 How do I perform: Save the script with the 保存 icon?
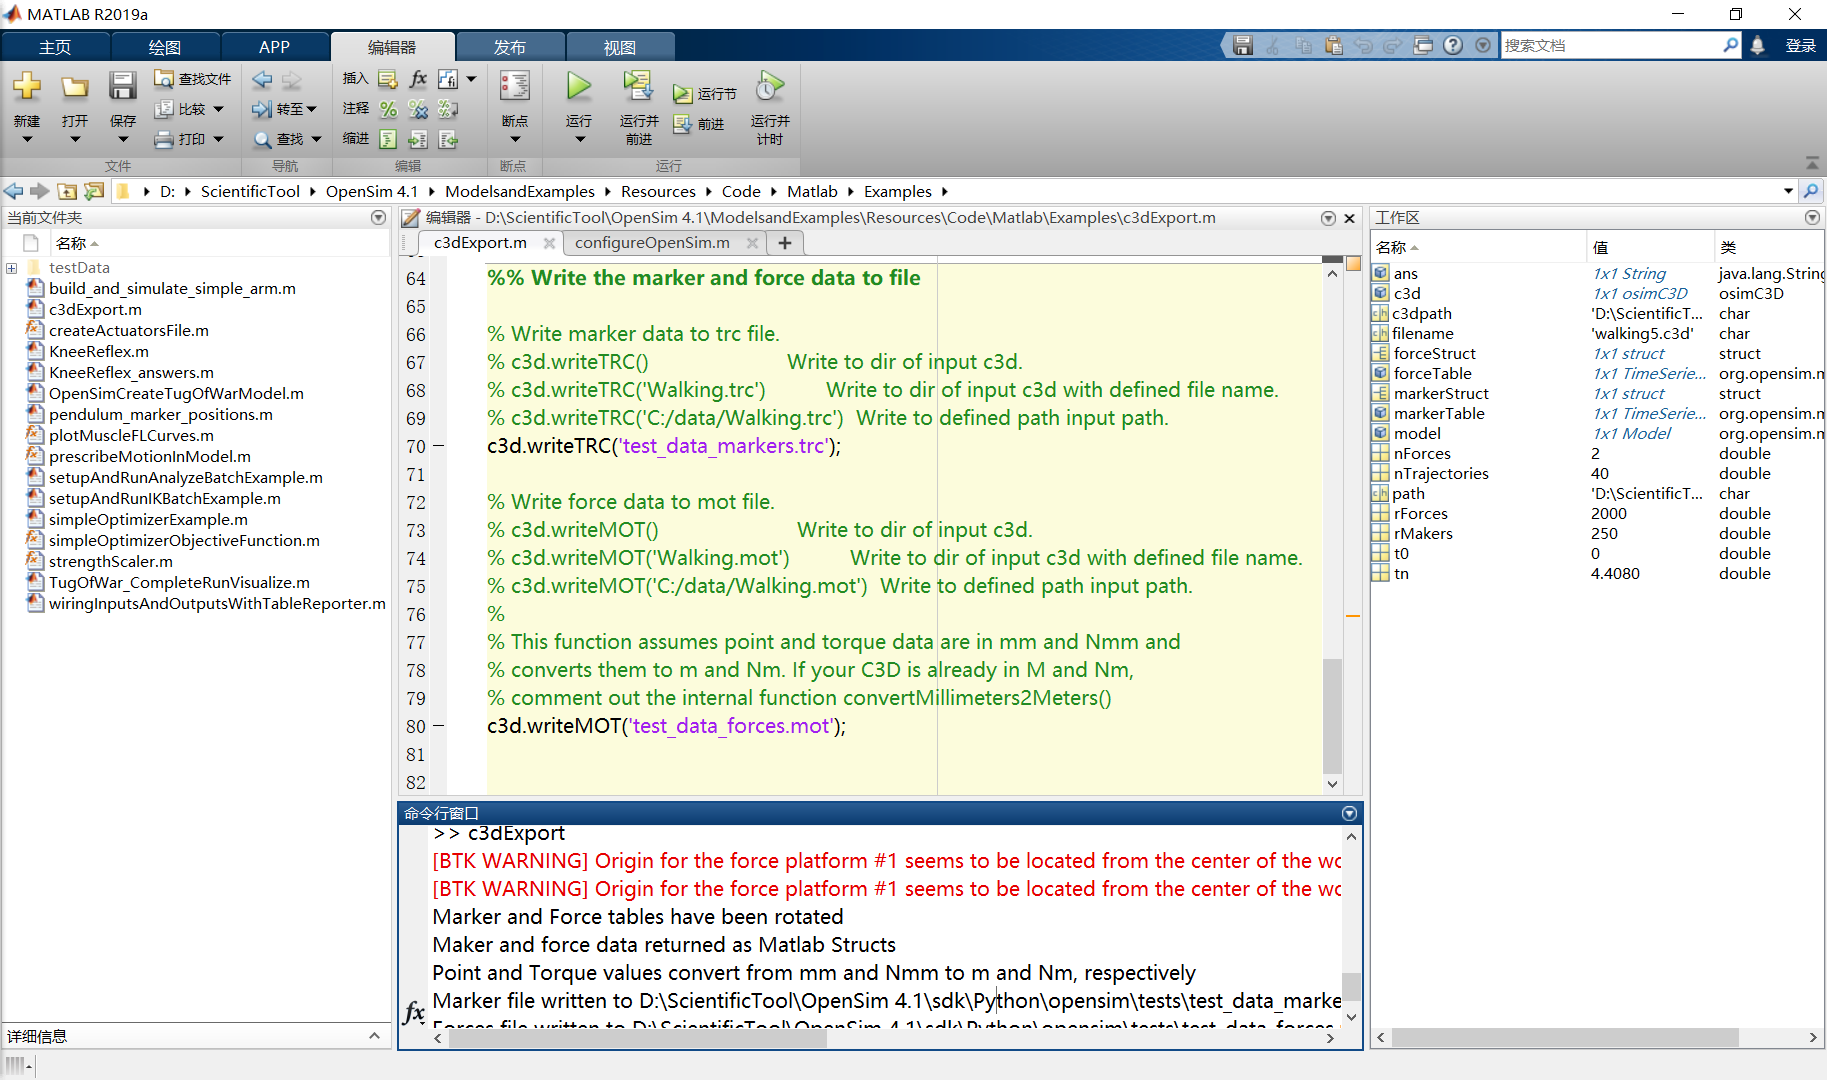122,87
